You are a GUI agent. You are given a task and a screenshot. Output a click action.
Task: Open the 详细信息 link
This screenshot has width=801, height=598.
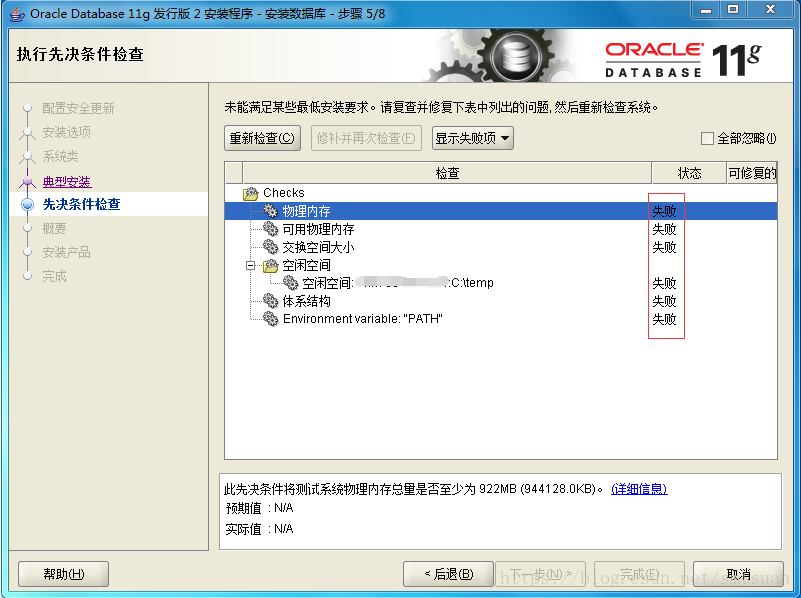pyautogui.click(x=639, y=489)
